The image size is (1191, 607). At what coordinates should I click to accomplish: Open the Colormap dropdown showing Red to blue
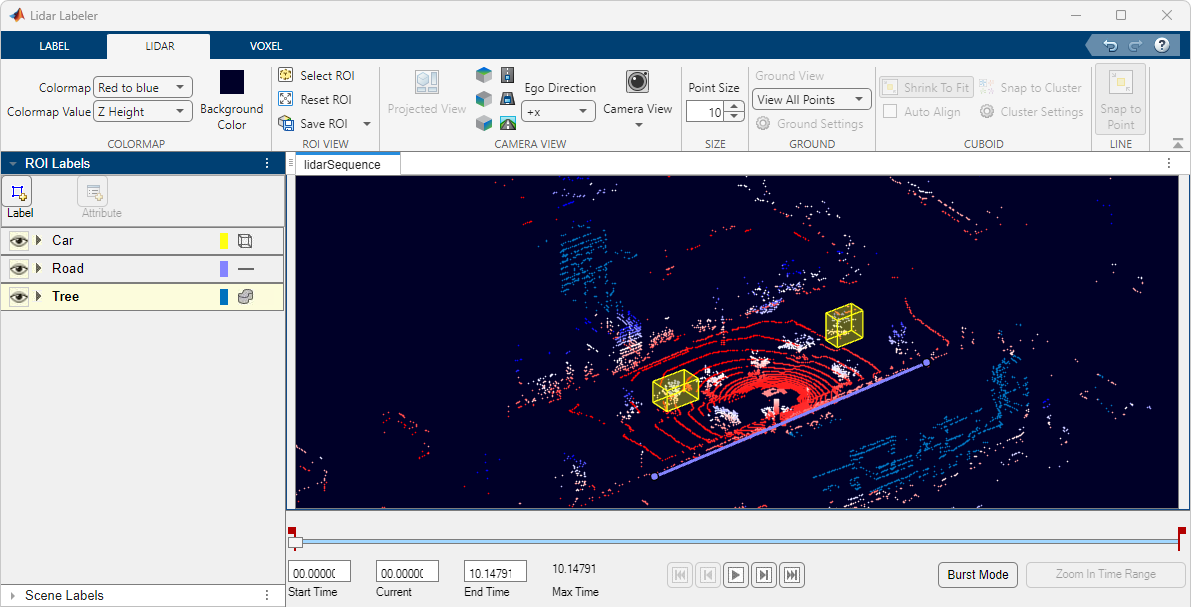click(x=143, y=87)
